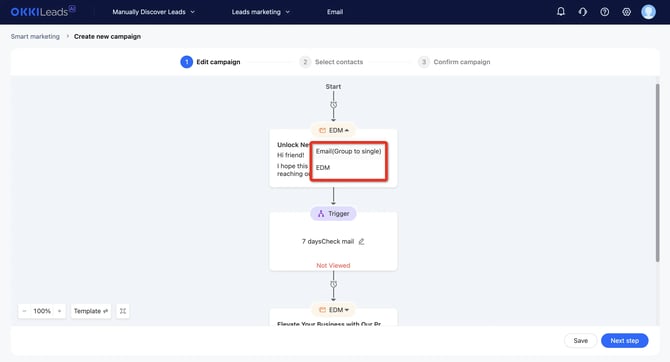Image resolution: width=670 pixels, height=362 pixels.
Task: Click the Next step button
Action: click(x=624, y=341)
